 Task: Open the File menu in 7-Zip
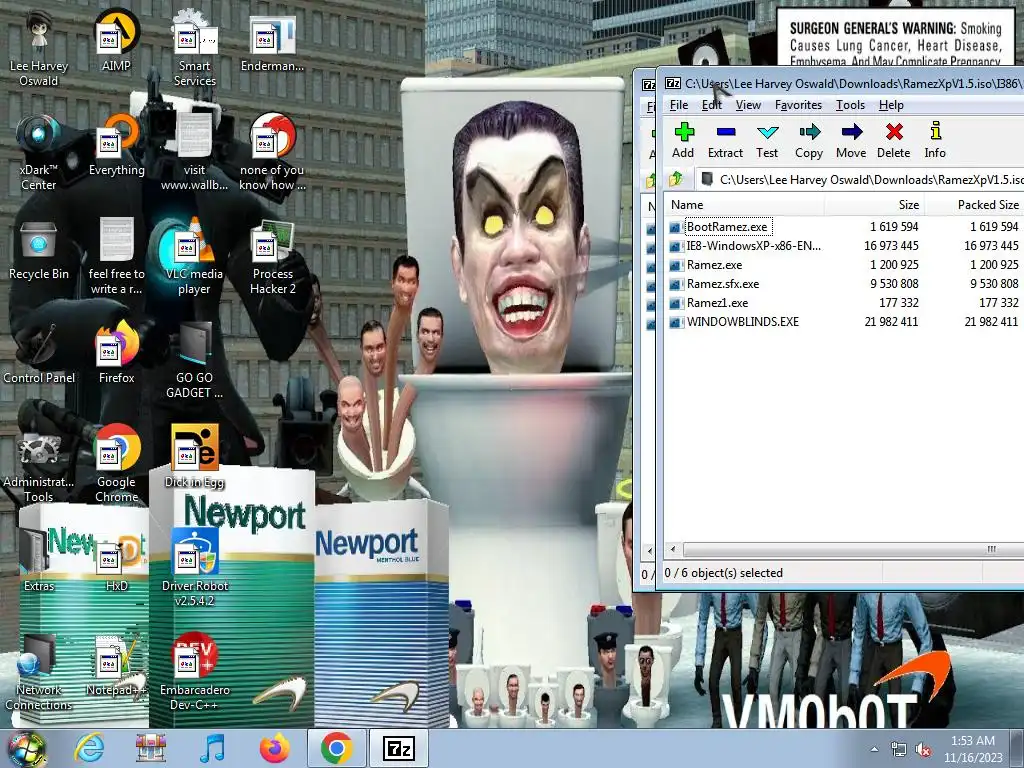[679, 105]
